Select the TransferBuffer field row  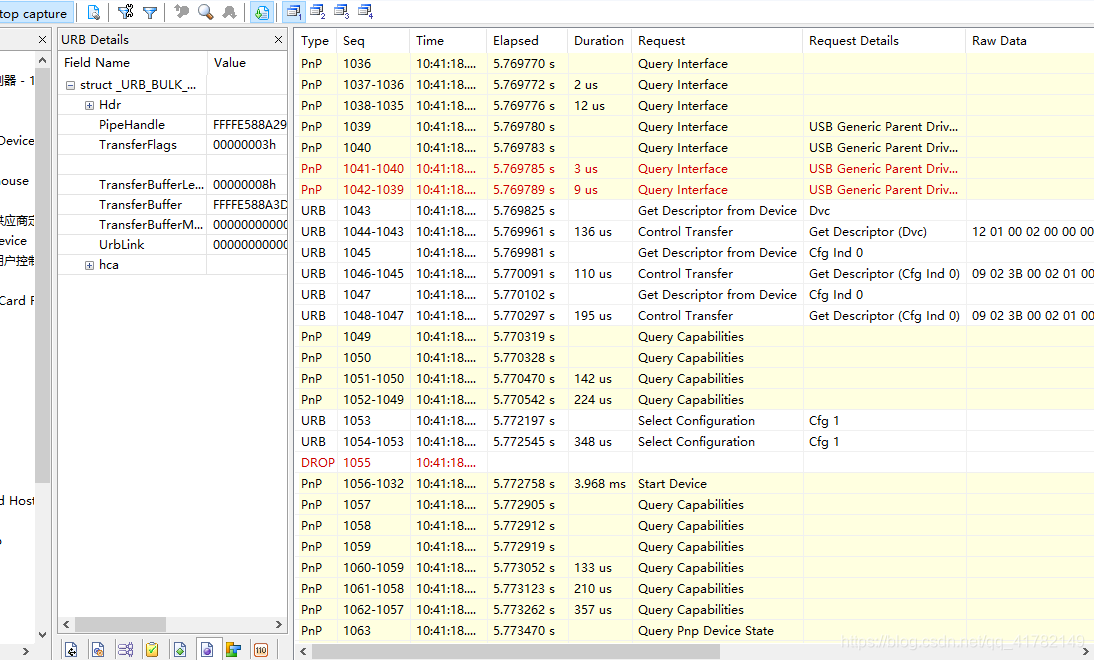172,205
